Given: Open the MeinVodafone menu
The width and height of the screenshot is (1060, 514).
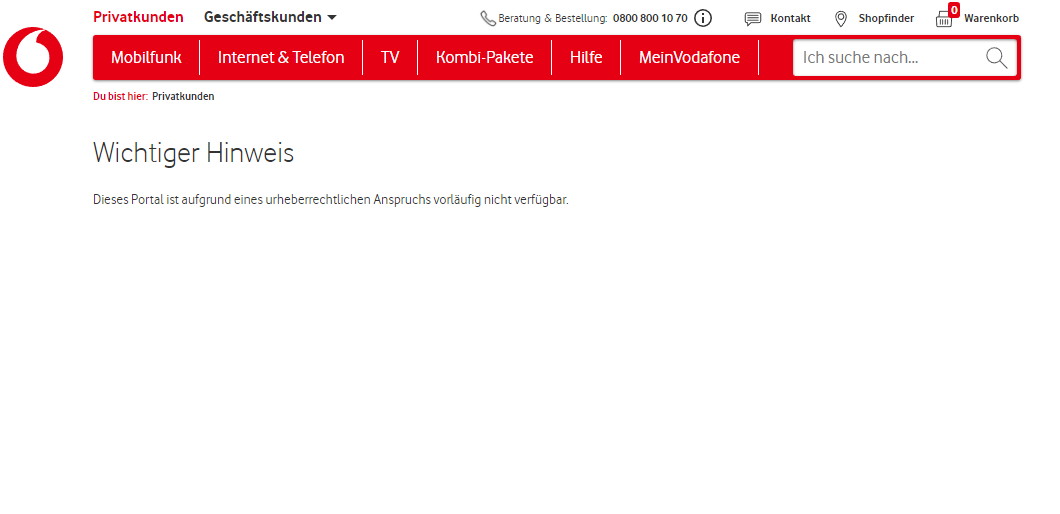Looking at the screenshot, I should coord(690,57).
